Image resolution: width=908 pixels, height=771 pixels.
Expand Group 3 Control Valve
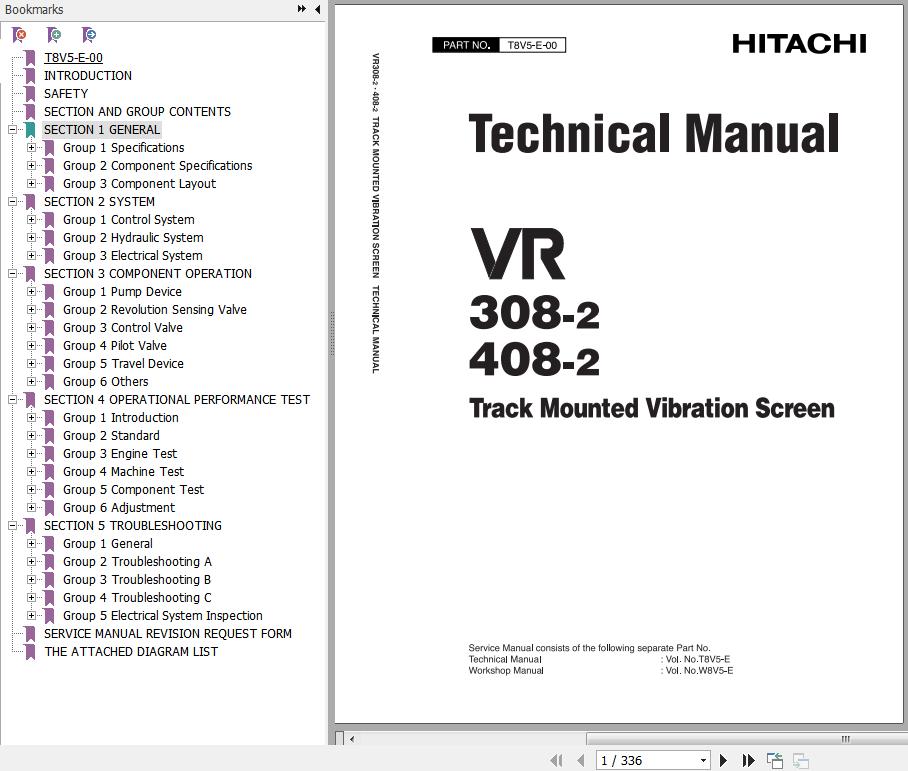pos(31,328)
